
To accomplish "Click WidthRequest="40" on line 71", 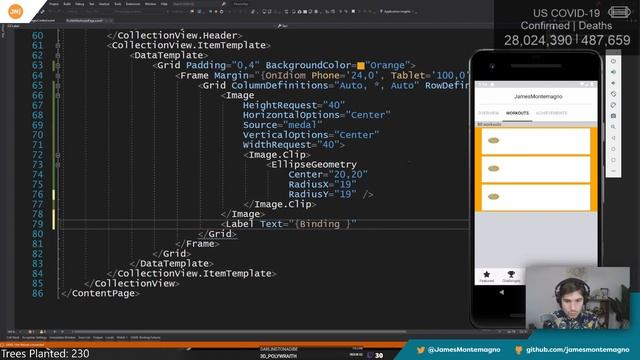I will pyautogui.click(x=291, y=145).
